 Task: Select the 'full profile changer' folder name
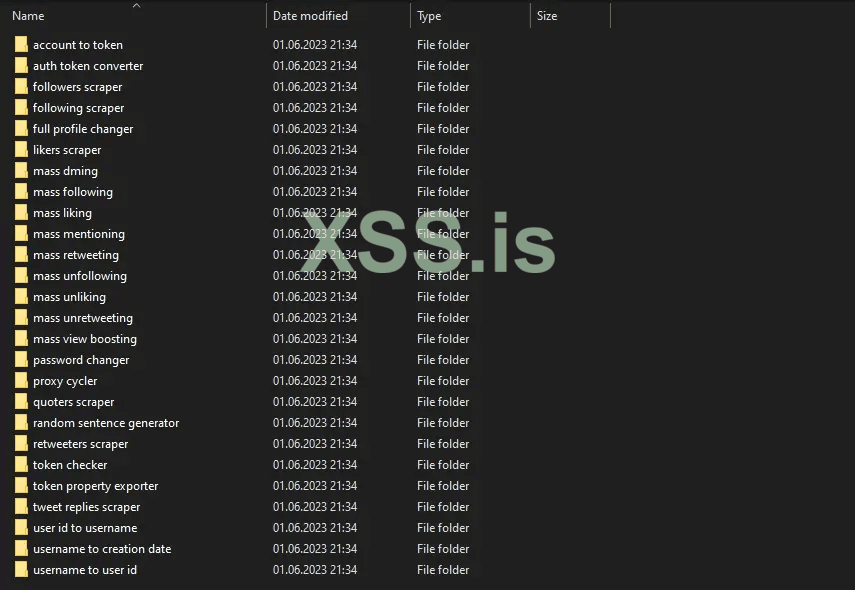tap(83, 129)
